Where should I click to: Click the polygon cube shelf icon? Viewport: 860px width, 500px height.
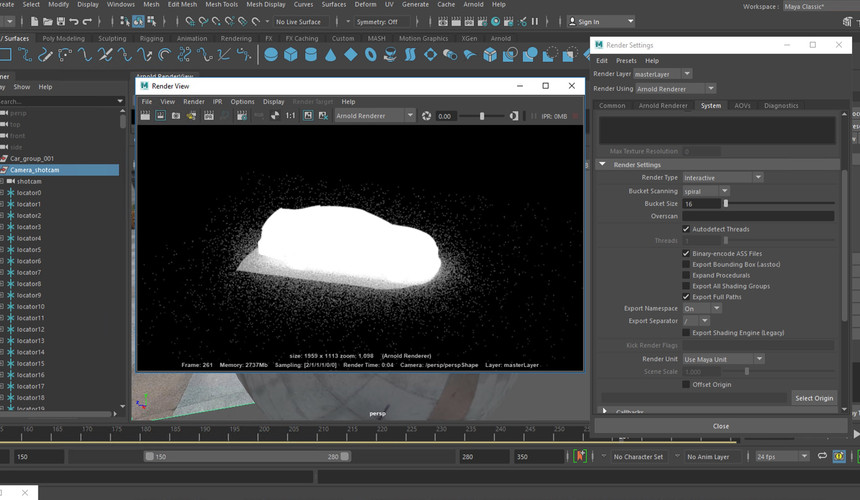289,55
